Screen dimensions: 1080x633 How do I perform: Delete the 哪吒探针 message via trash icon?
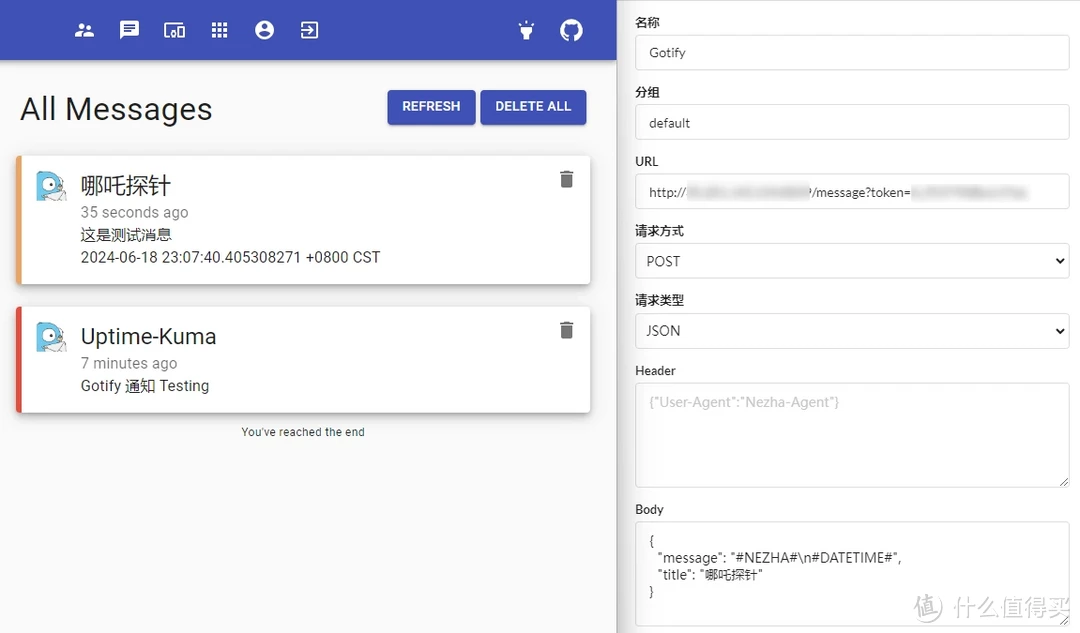[x=566, y=179]
